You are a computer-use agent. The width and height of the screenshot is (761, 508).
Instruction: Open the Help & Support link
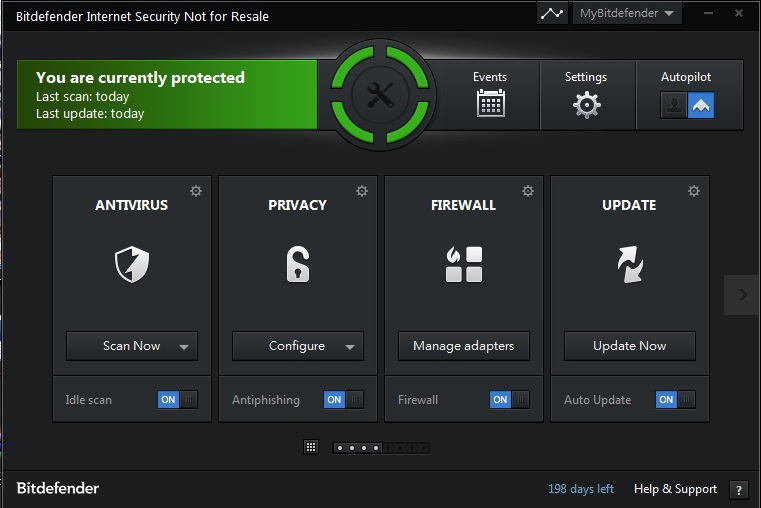675,489
